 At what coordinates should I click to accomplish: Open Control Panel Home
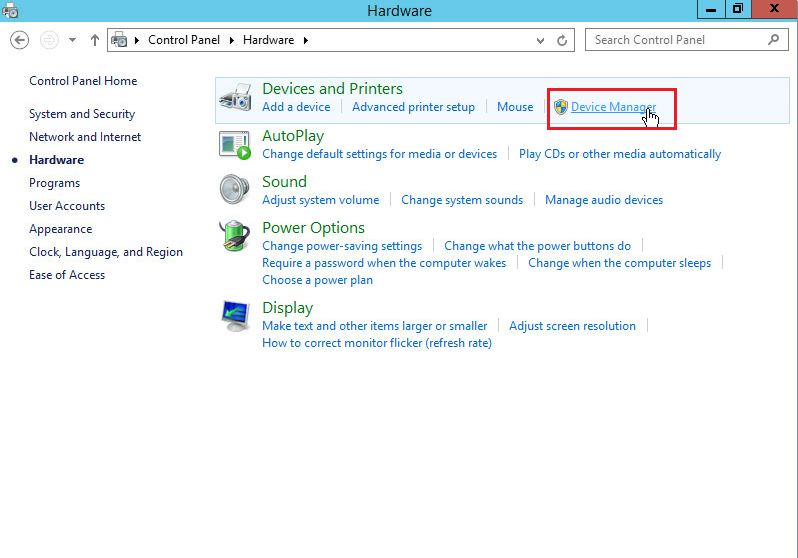tap(83, 81)
